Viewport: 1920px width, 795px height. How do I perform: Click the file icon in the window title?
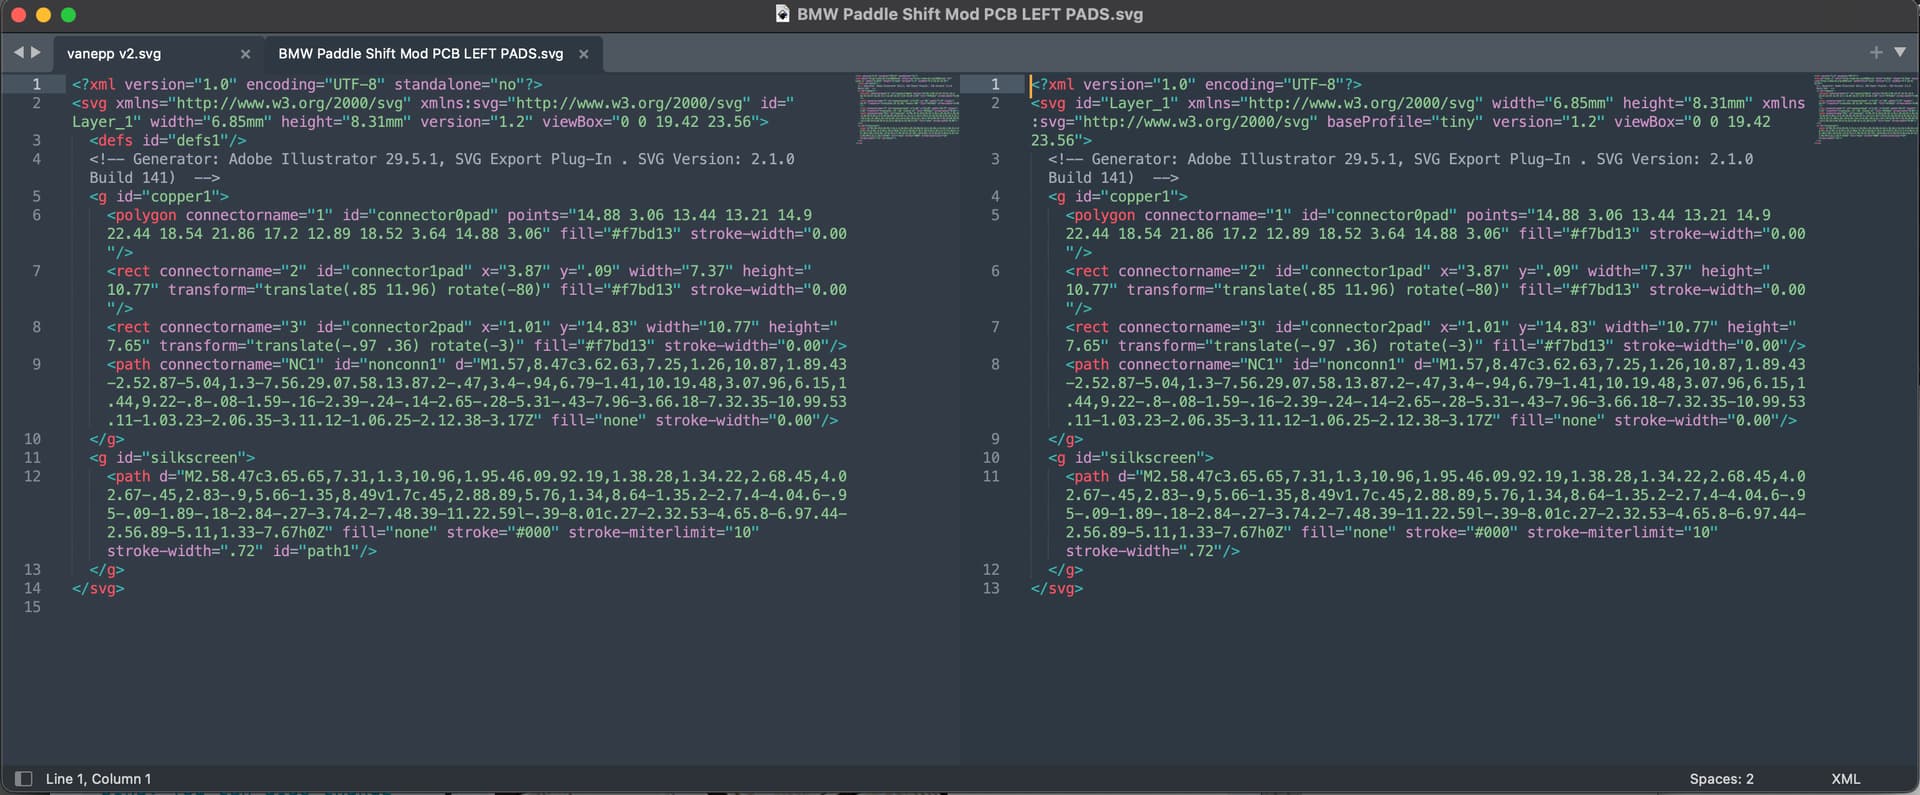click(x=783, y=14)
